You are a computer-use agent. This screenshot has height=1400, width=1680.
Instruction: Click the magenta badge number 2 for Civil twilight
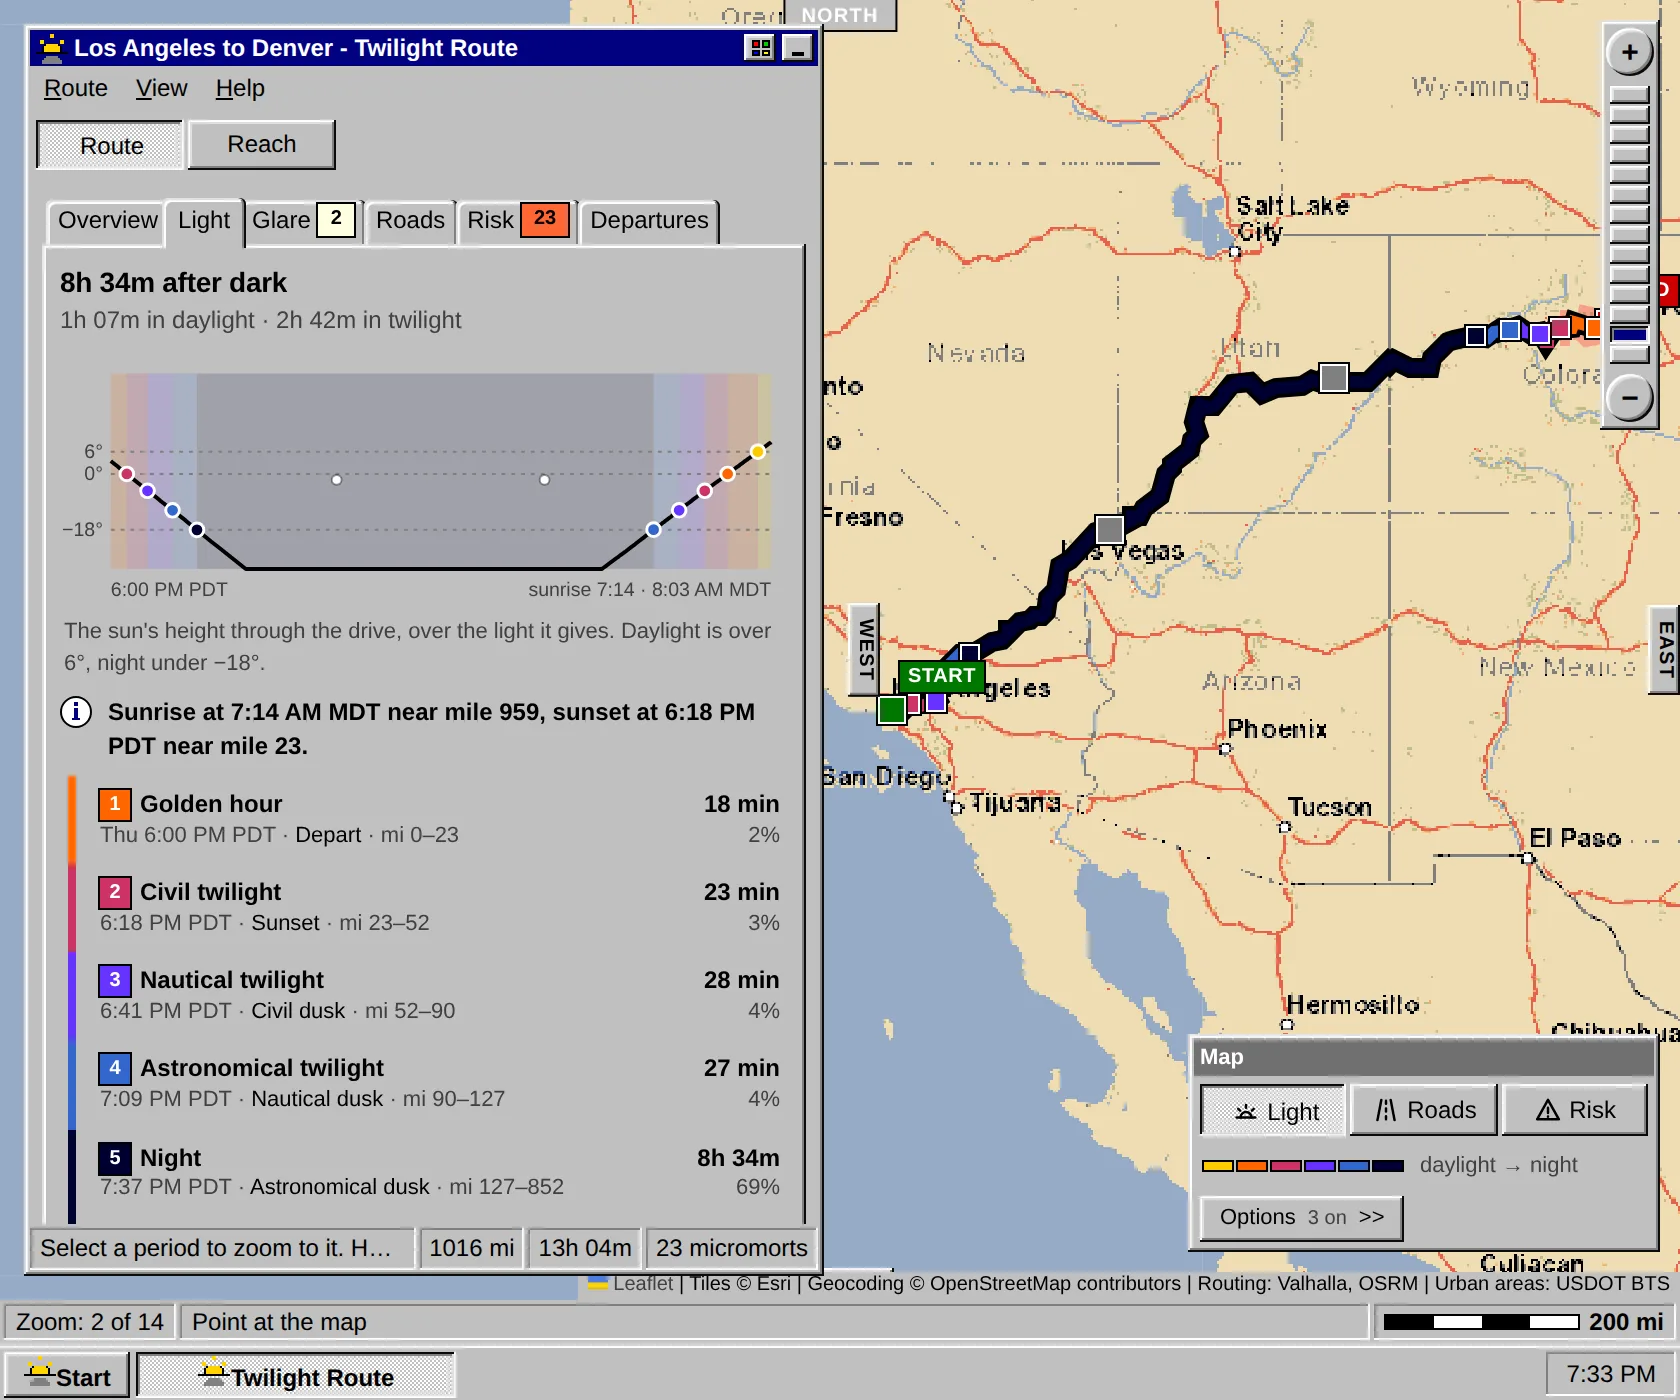(x=114, y=892)
